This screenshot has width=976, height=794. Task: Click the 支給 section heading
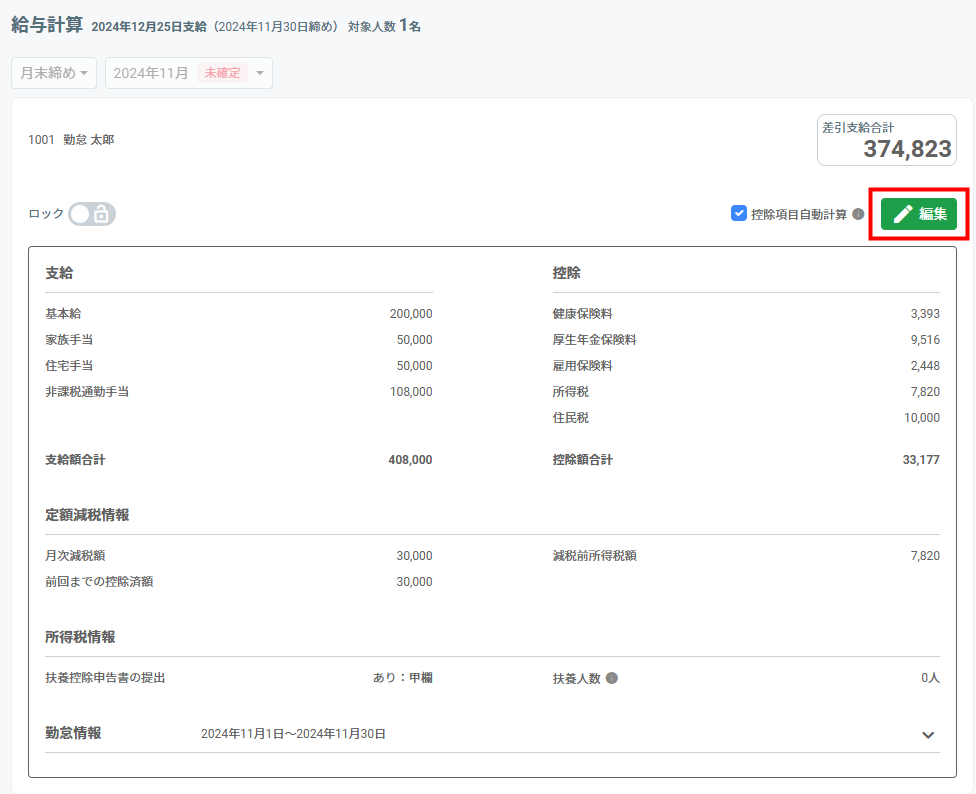click(x=59, y=273)
